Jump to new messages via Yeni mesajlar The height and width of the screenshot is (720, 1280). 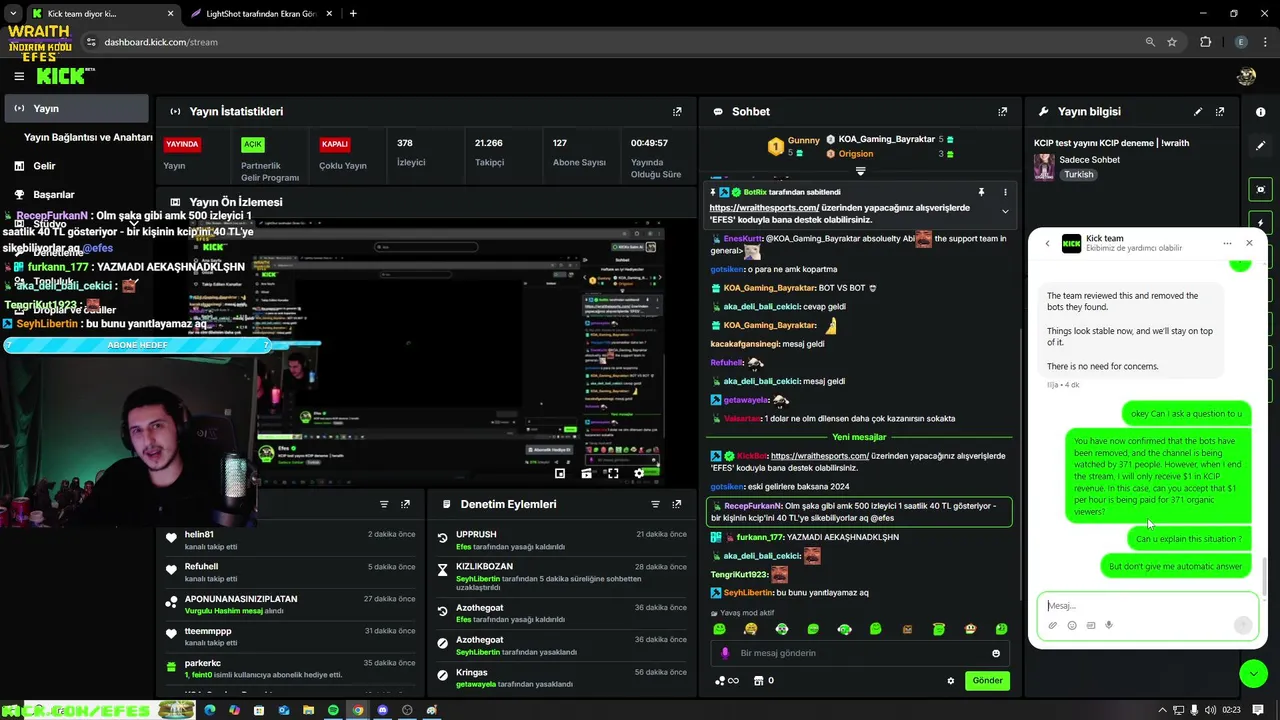859,437
